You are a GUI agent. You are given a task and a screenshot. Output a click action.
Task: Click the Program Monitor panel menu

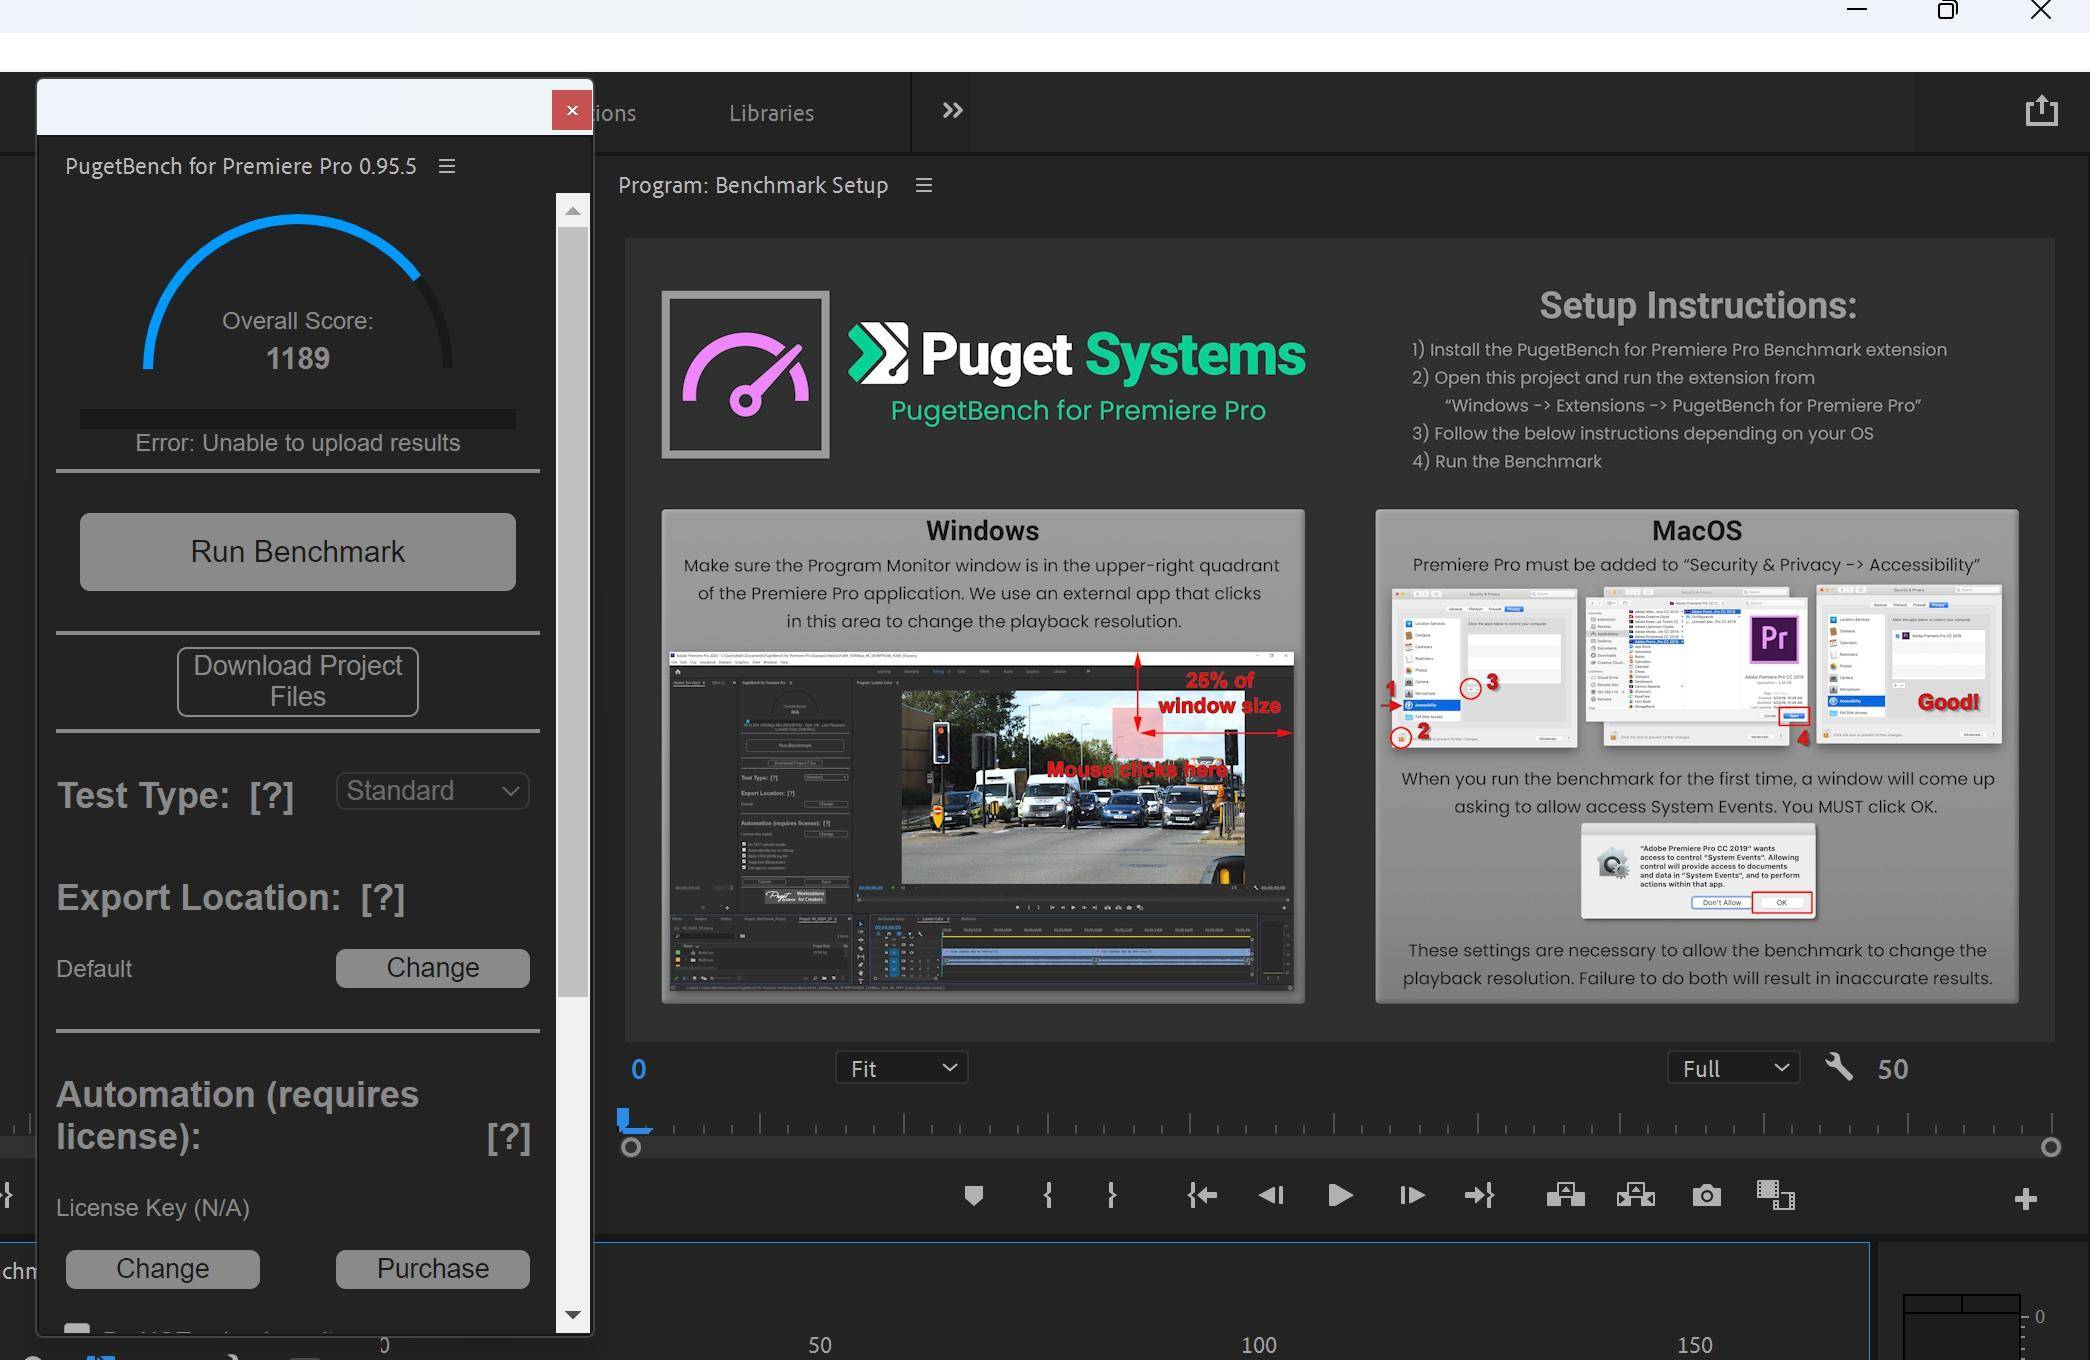click(923, 184)
